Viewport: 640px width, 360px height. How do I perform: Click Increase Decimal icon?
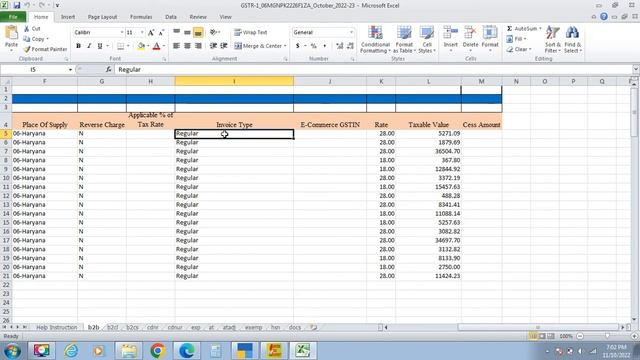pos(339,46)
